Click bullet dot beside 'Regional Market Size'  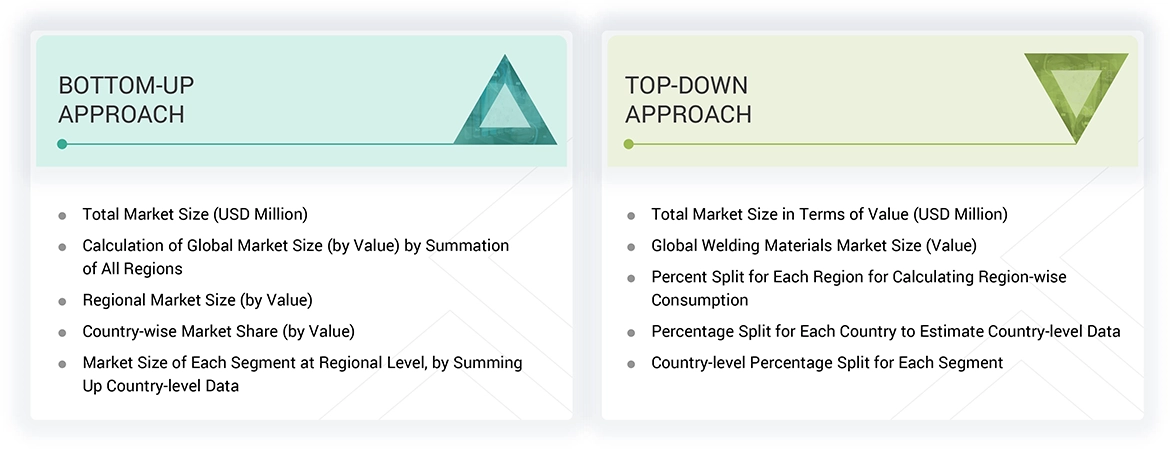click(x=63, y=301)
